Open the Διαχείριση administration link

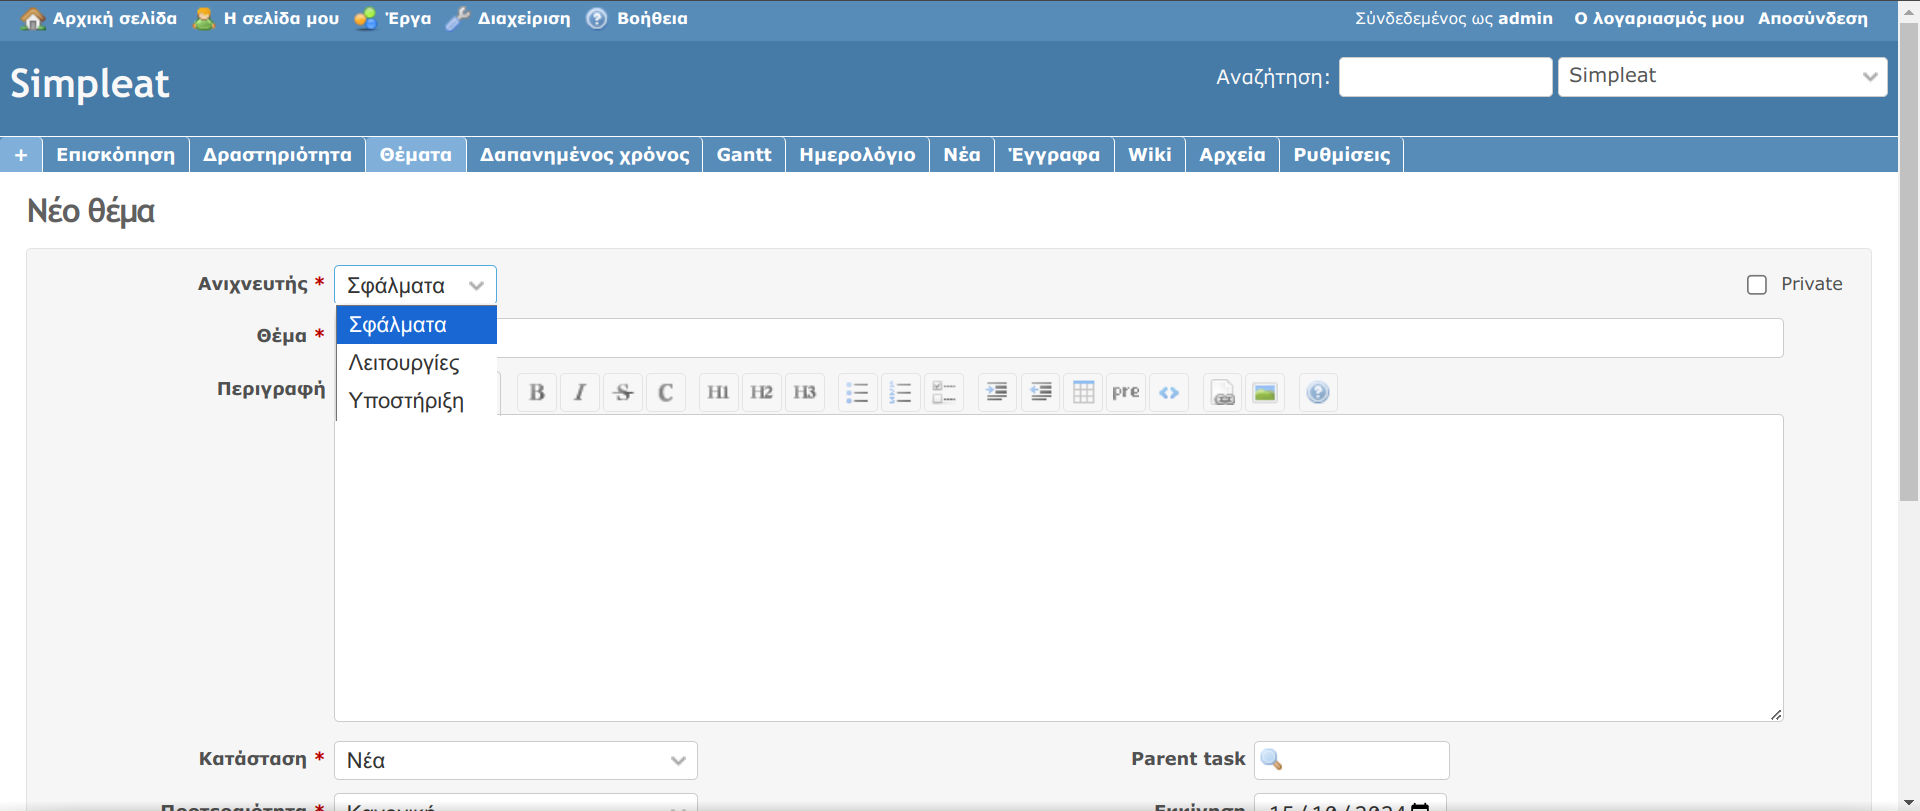pos(523,19)
